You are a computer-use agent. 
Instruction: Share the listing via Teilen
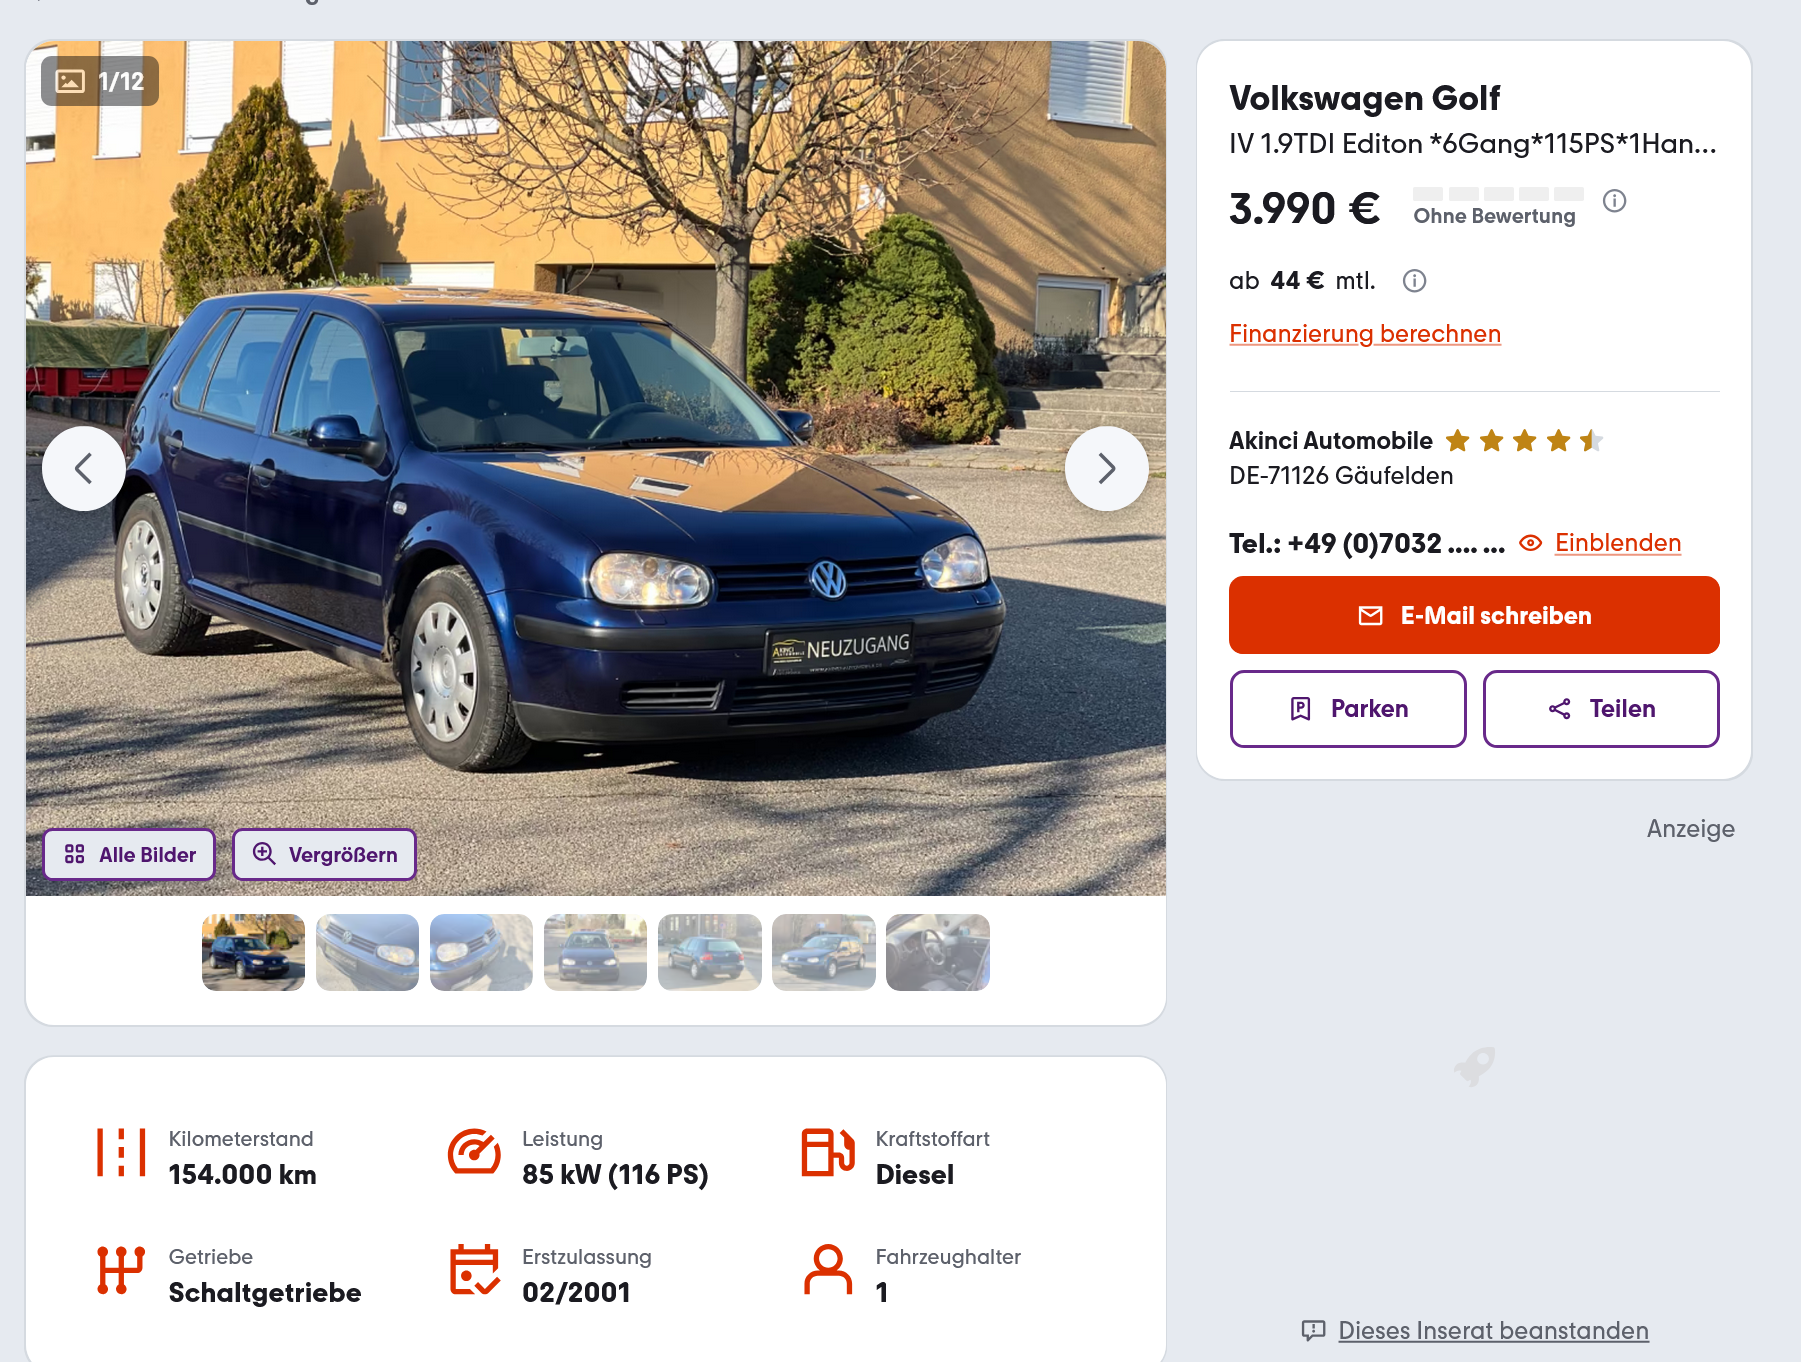pyautogui.click(x=1601, y=709)
